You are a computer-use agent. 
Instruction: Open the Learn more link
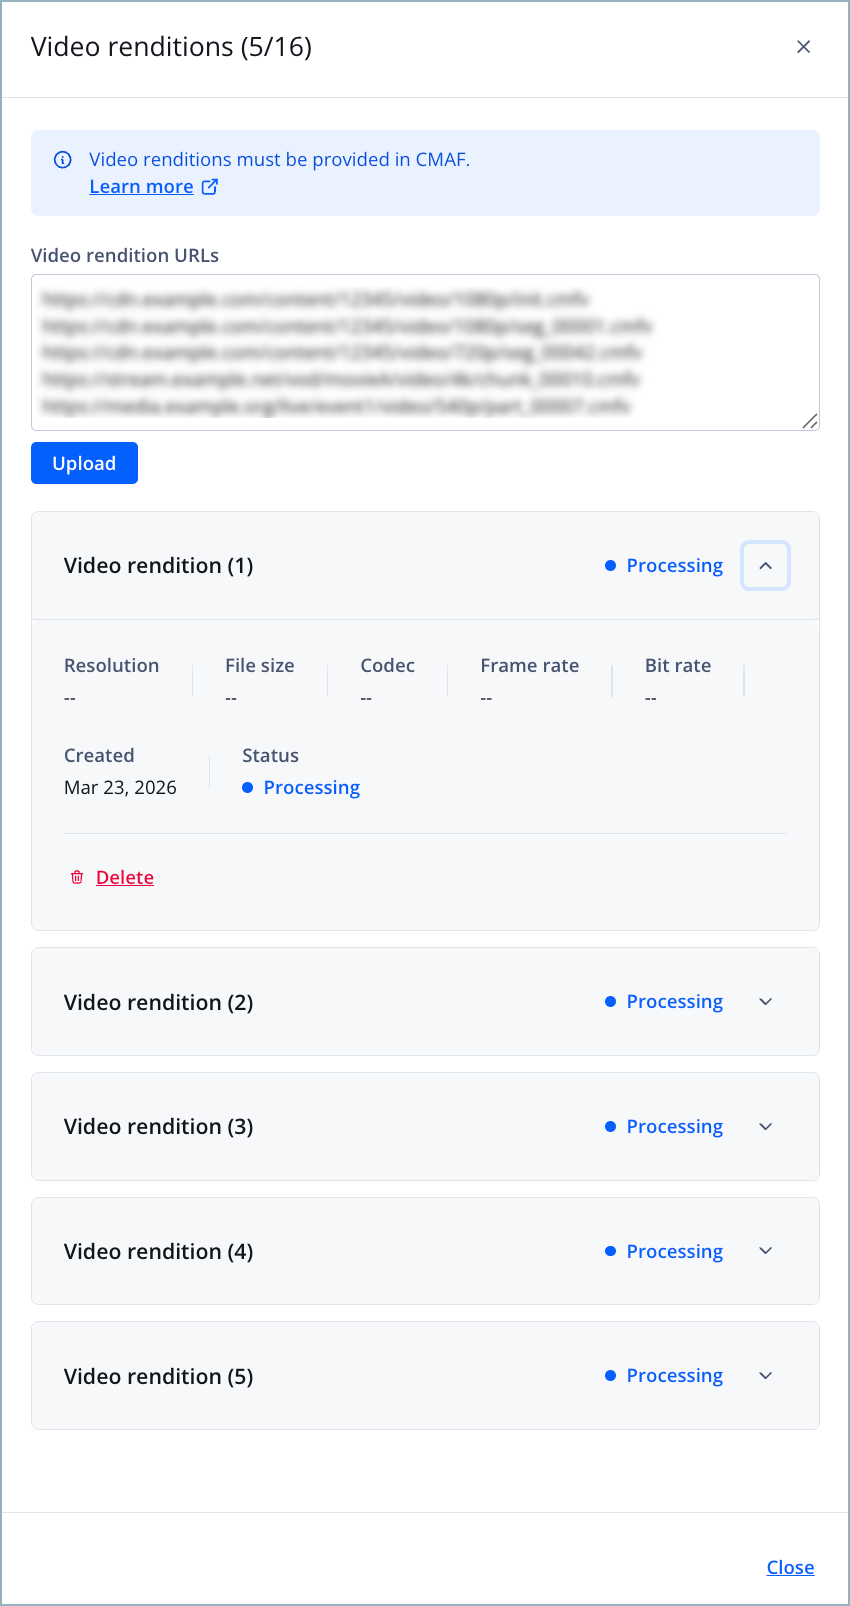pos(141,187)
